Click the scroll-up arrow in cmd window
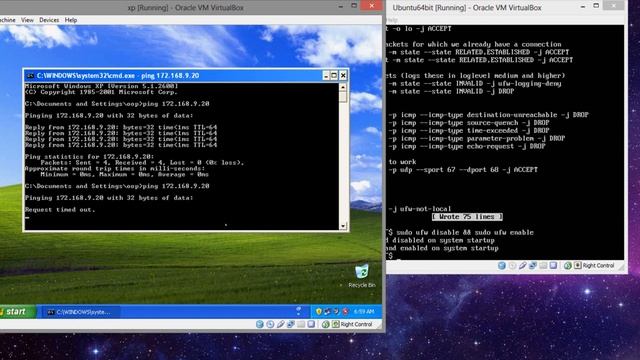Image resolution: width=640 pixels, height=360 pixels. pos(343,87)
